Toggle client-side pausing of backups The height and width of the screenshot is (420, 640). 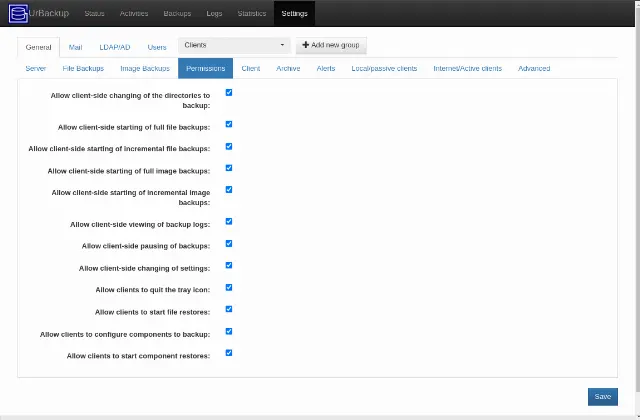[229, 243]
